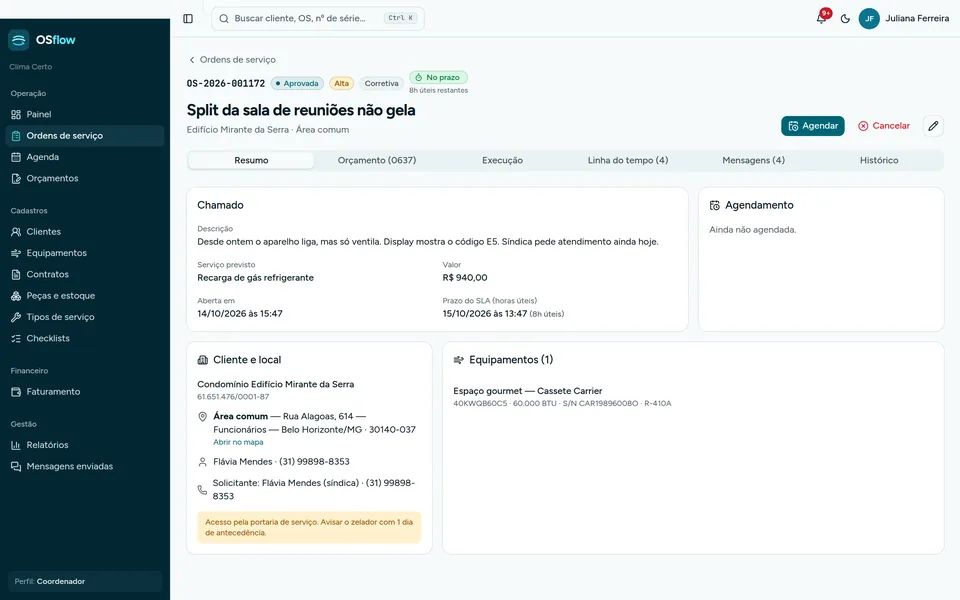
Task: Edit the order with pencil icon
Action: (933, 126)
